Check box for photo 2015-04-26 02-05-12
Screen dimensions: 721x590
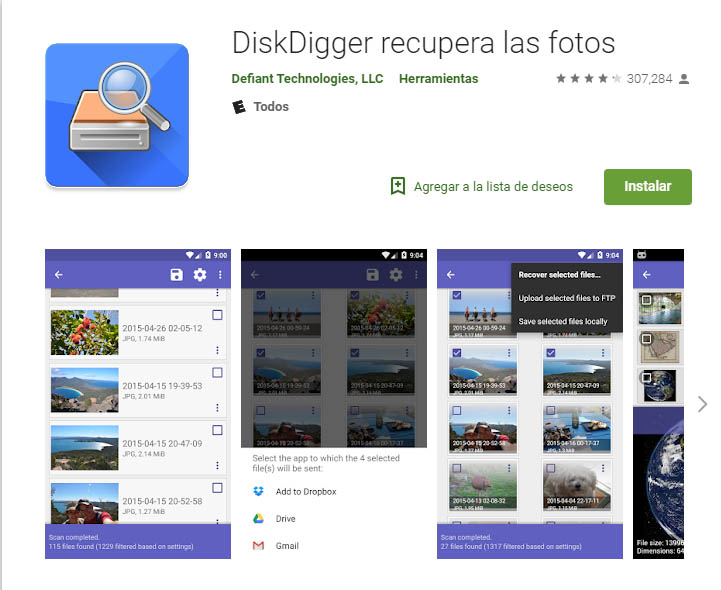tap(217, 315)
